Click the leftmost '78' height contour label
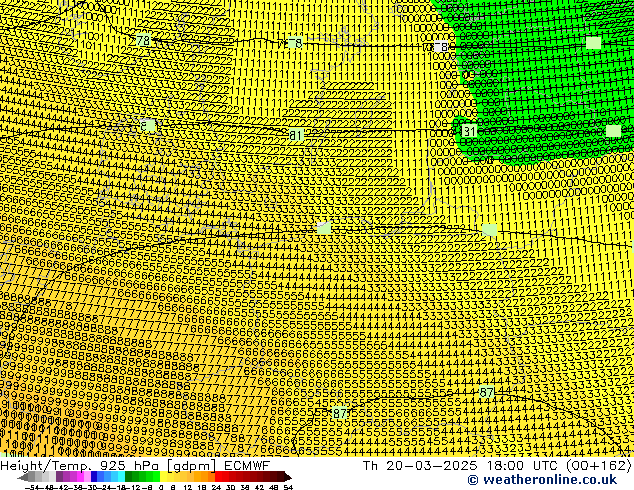634x490 pixels. [x=143, y=40]
